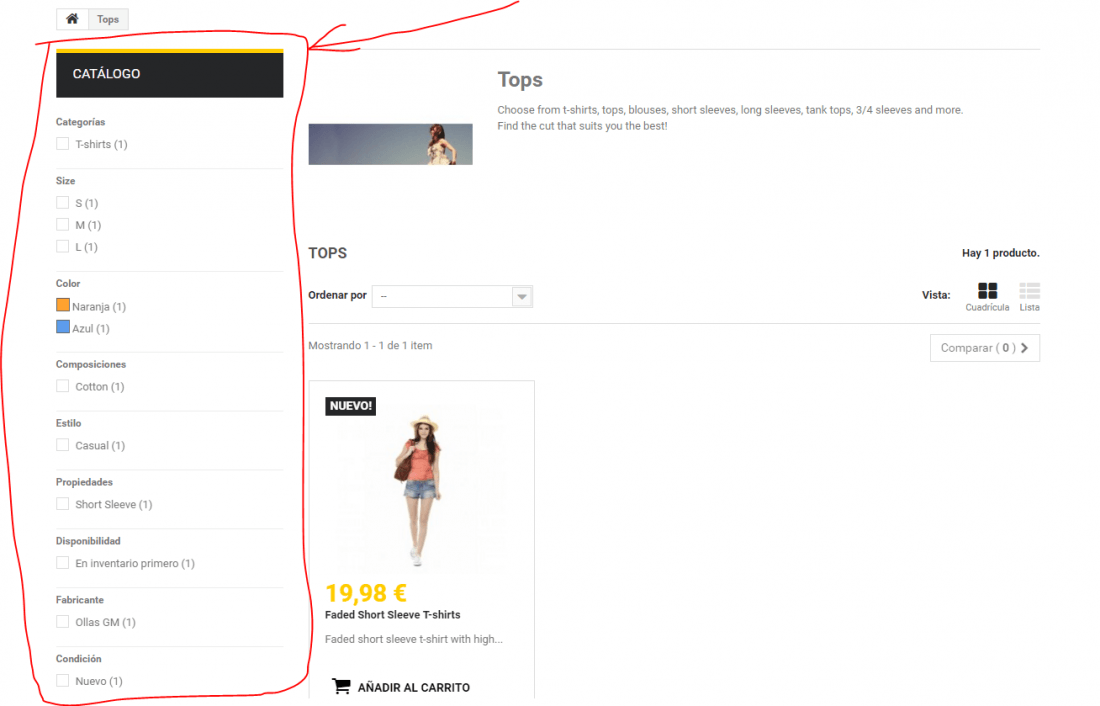Click the CATÁLOGO panel header
Viewport: 1100px width, 706px height.
click(x=170, y=74)
